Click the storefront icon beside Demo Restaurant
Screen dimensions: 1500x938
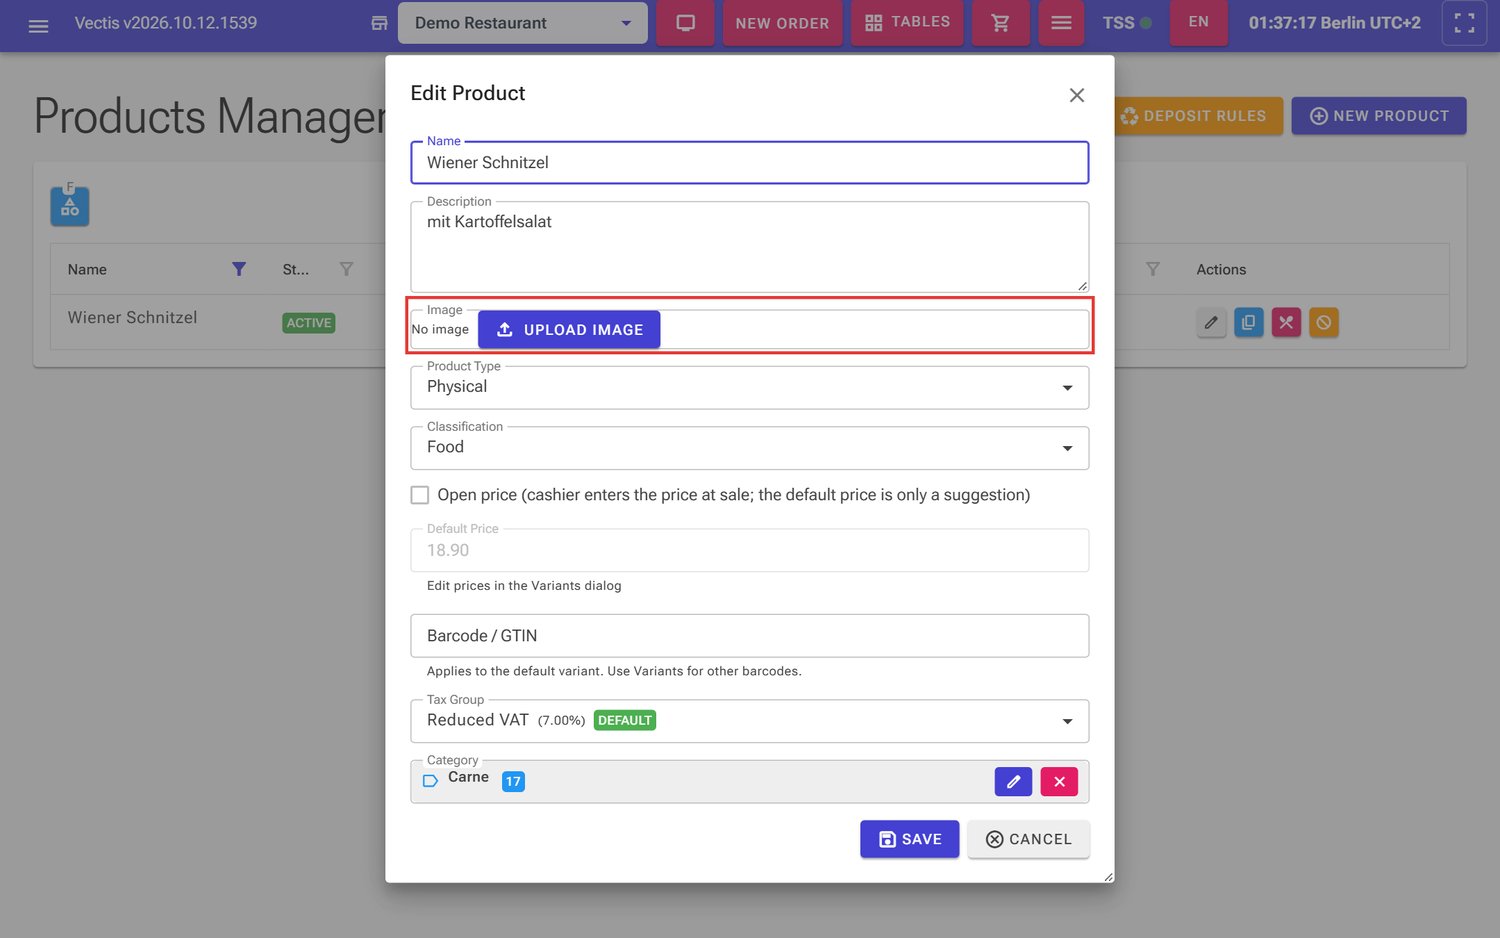[x=379, y=23]
